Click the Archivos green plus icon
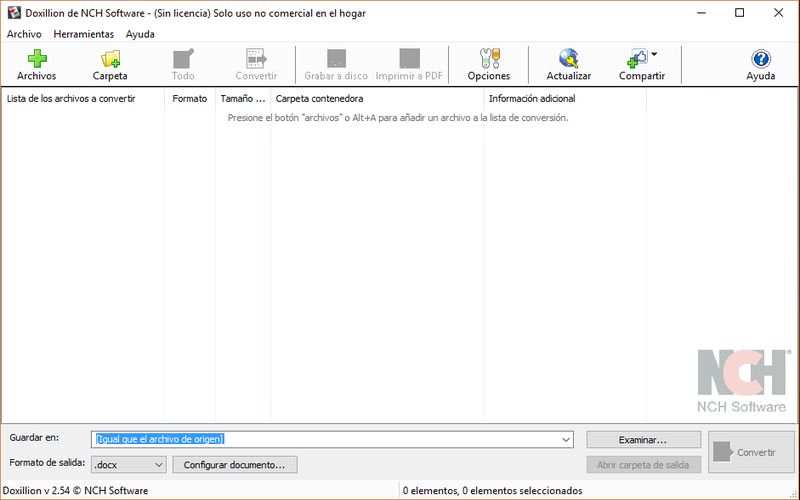Screen dimensions: 800x500 (x=37, y=59)
